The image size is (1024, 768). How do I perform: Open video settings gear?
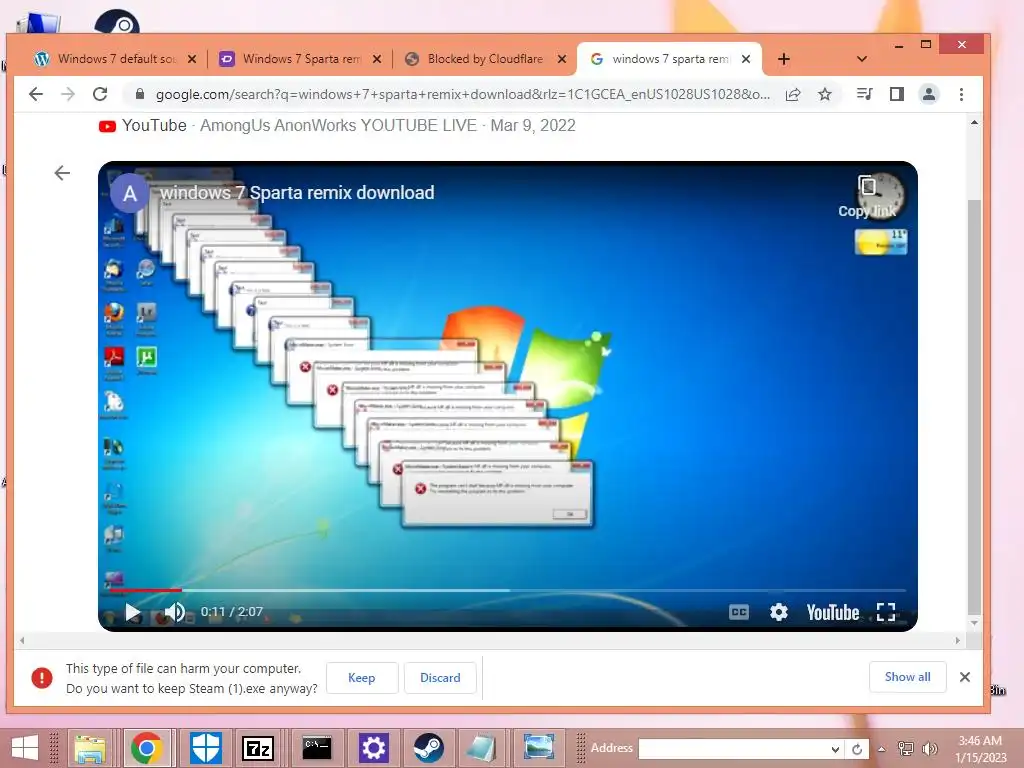(x=778, y=612)
